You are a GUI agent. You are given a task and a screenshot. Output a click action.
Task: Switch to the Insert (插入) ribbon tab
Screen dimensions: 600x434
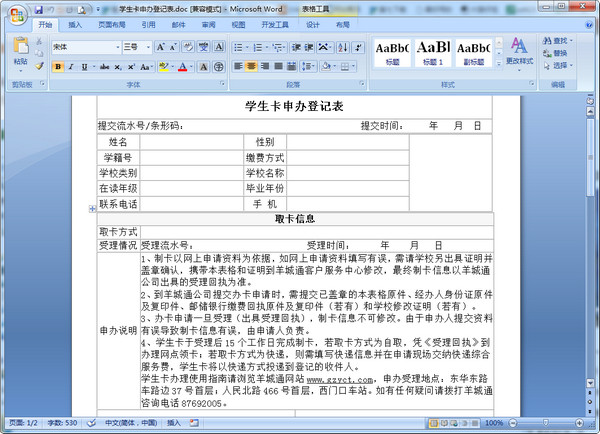[x=75, y=23]
